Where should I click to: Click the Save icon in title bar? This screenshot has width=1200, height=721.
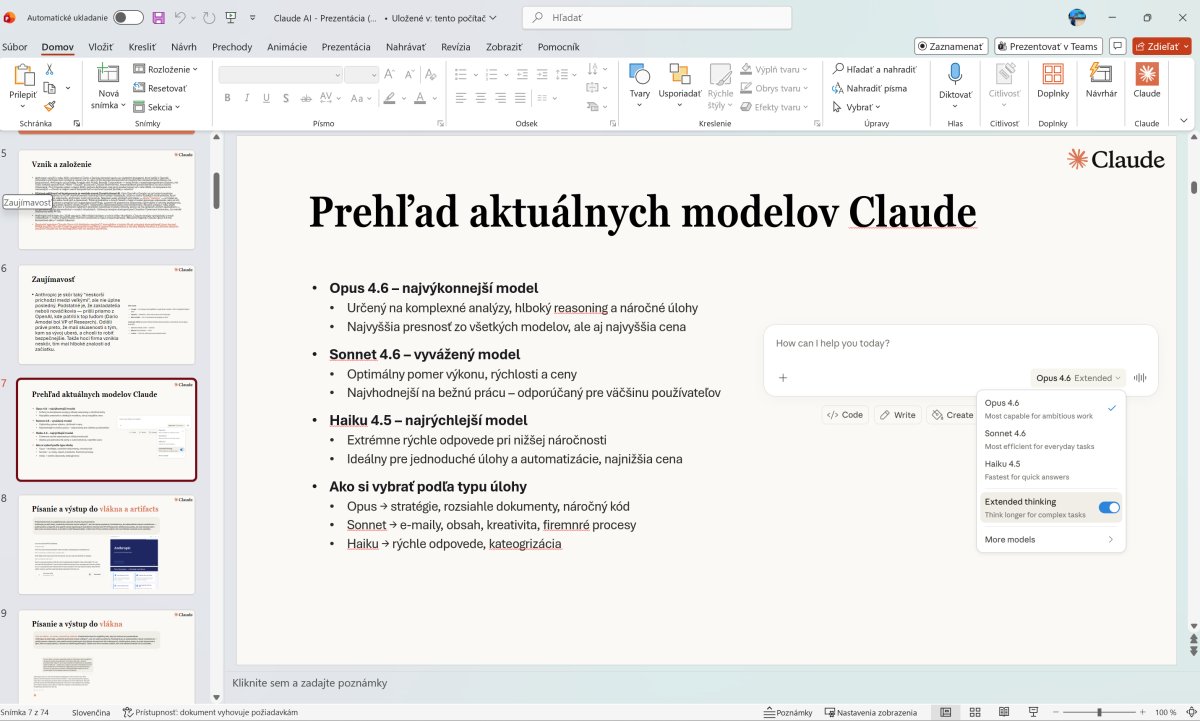tap(159, 18)
